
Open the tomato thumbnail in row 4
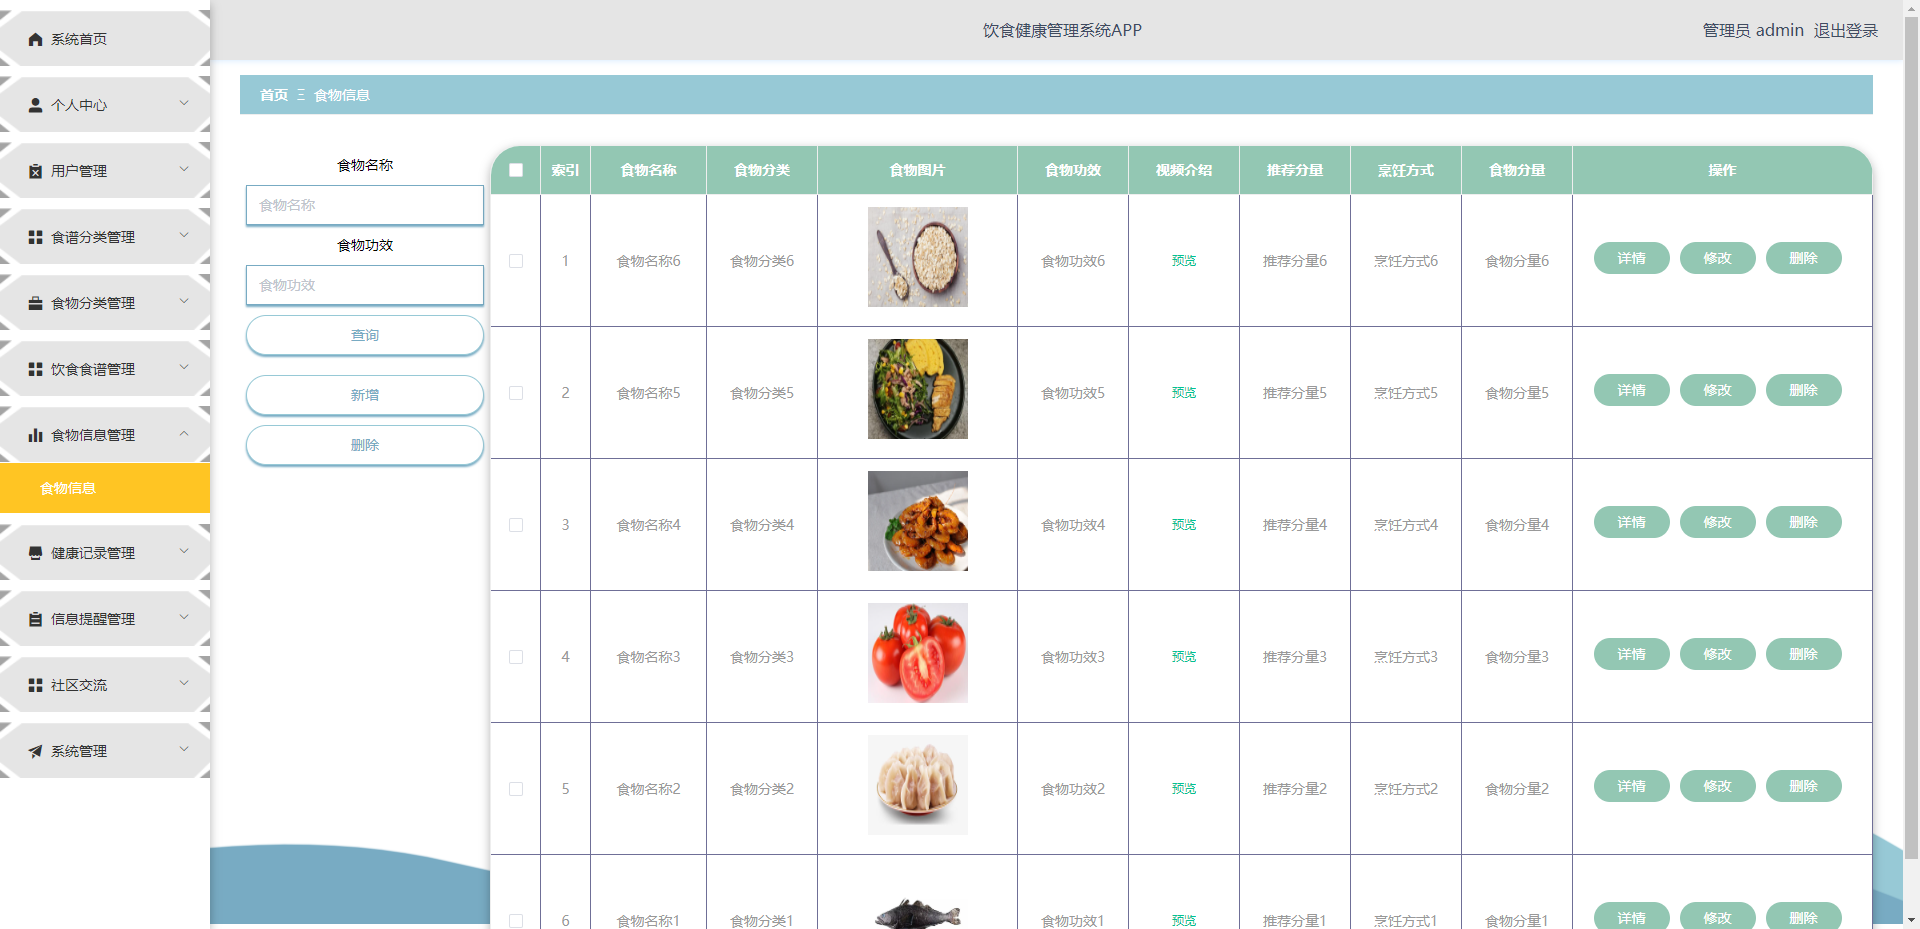click(918, 653)
